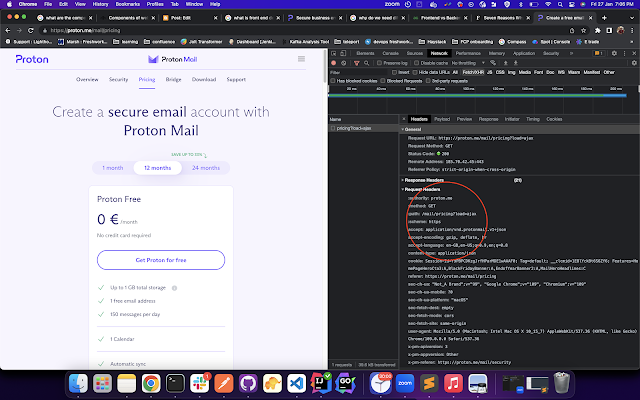Check Blocked Requests checkbox
640x400 pixels.
[x=383, y=81]
